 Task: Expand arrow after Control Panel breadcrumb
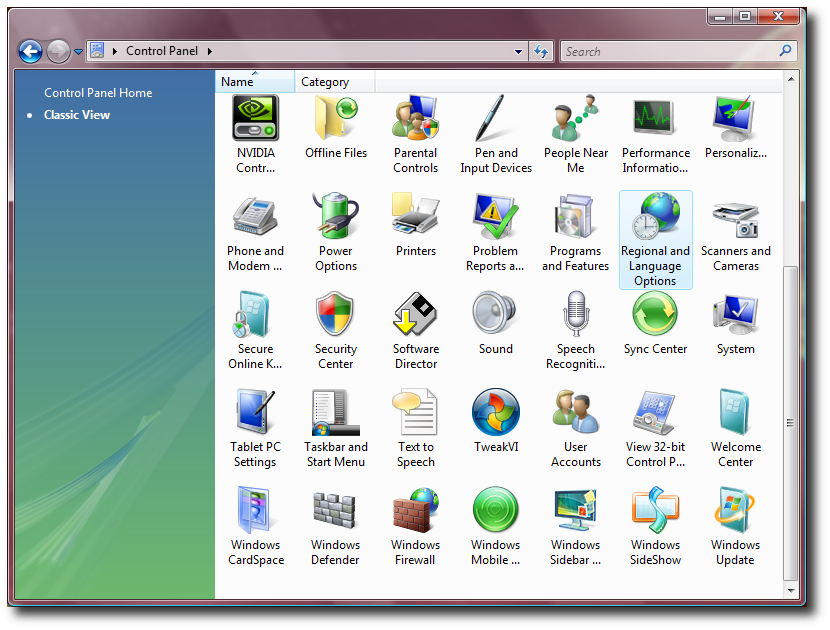click(x=210, y=51)
